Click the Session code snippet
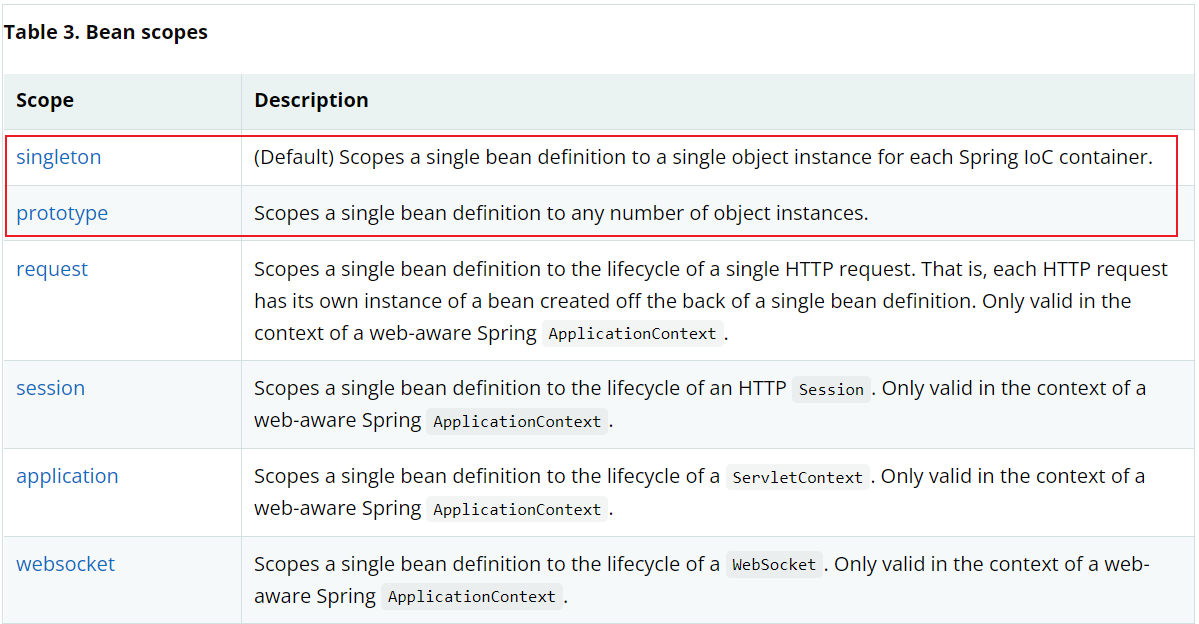This screenshot has width=1199, height=624. tap(831, 389)
